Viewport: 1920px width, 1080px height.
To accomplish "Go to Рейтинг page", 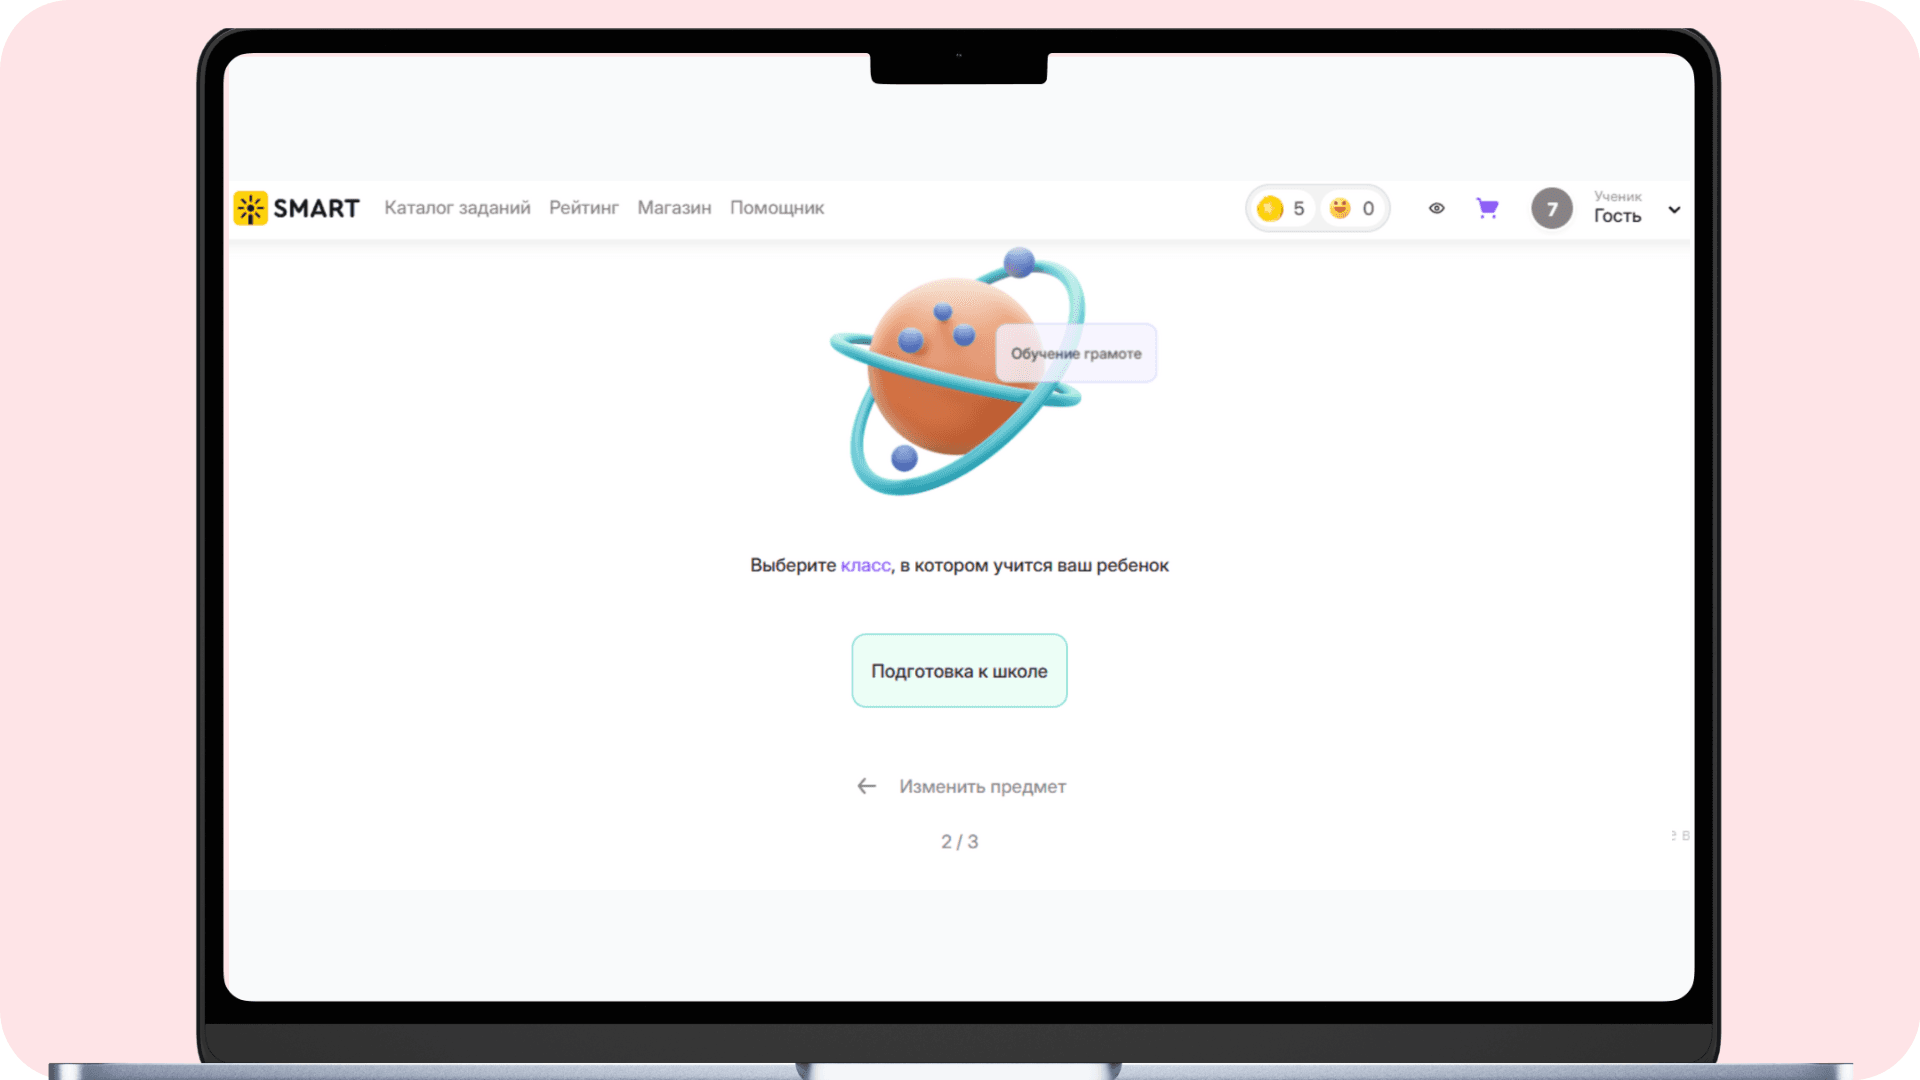I will coord(583,208).
